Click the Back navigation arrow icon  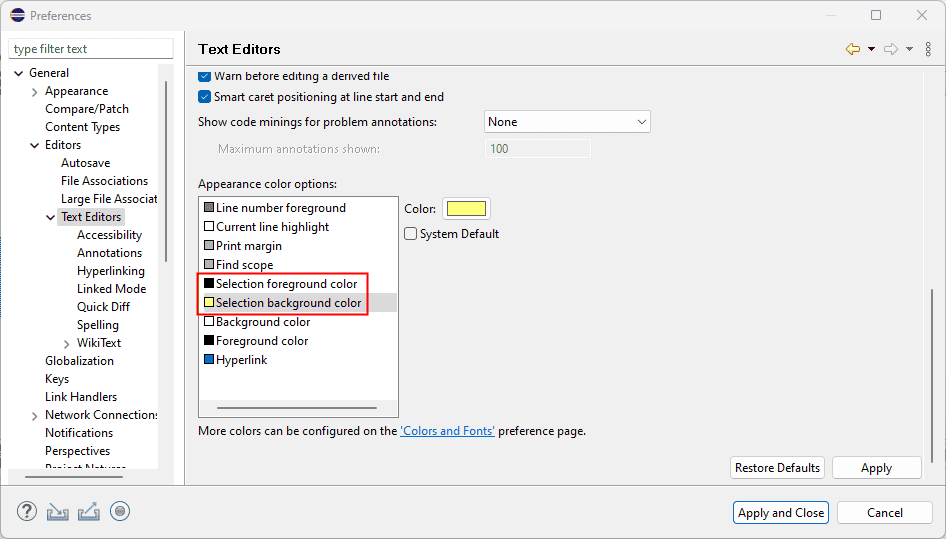[x=852, y=49]
